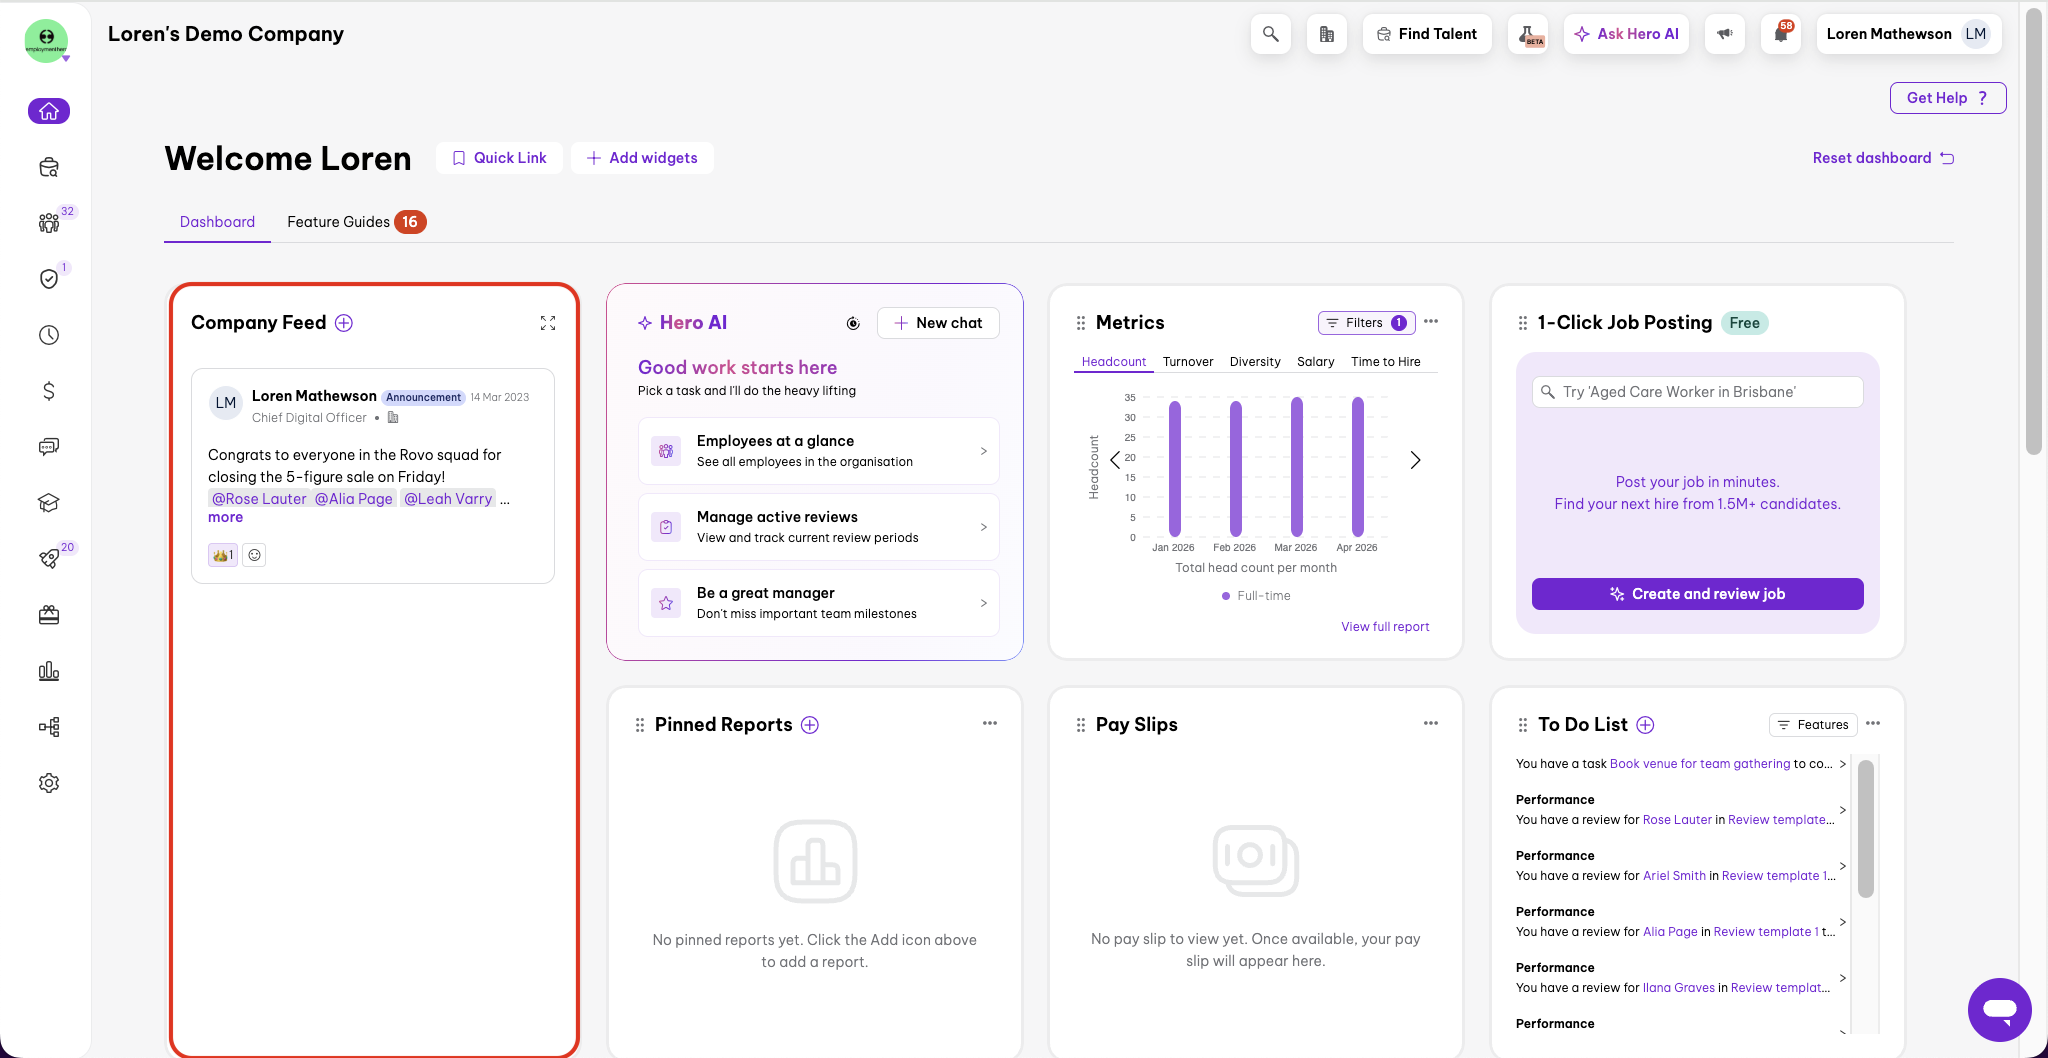Open the View full report link
This screenshot has height=1058, width=2048.
[x=1385, y=627]
